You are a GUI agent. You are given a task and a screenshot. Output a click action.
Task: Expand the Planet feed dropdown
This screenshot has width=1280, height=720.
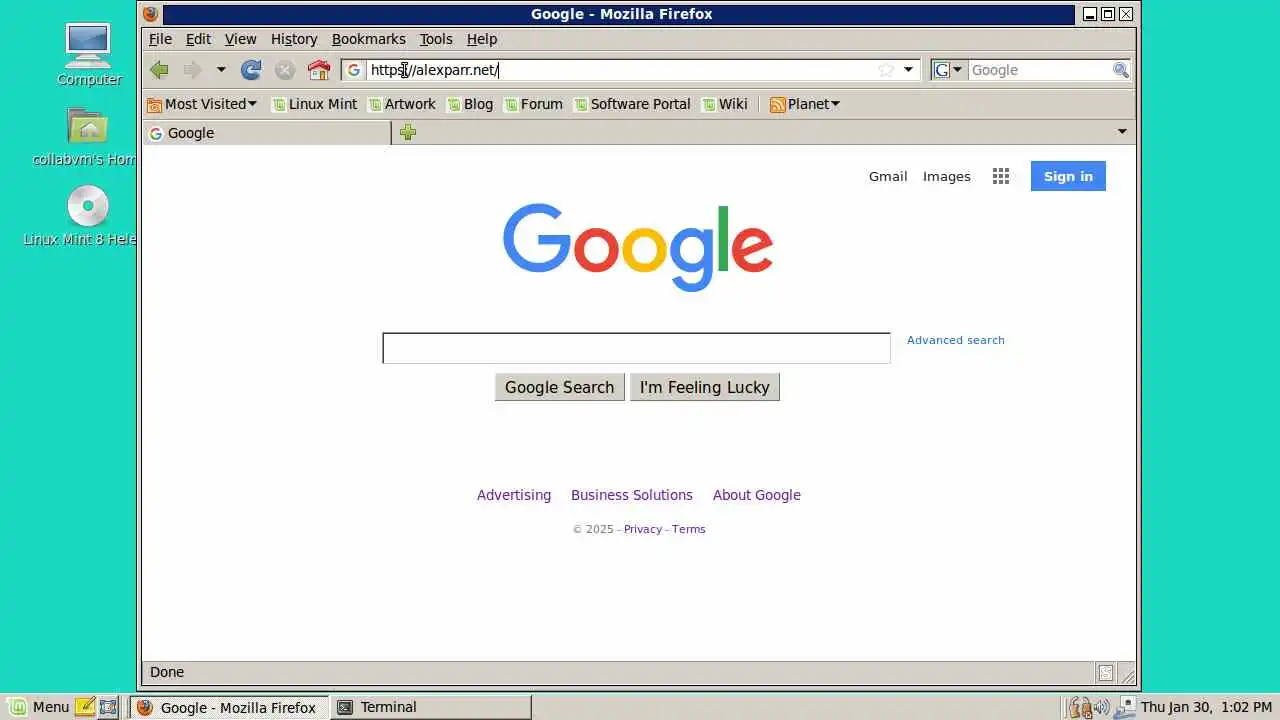[x=805, y=104]
